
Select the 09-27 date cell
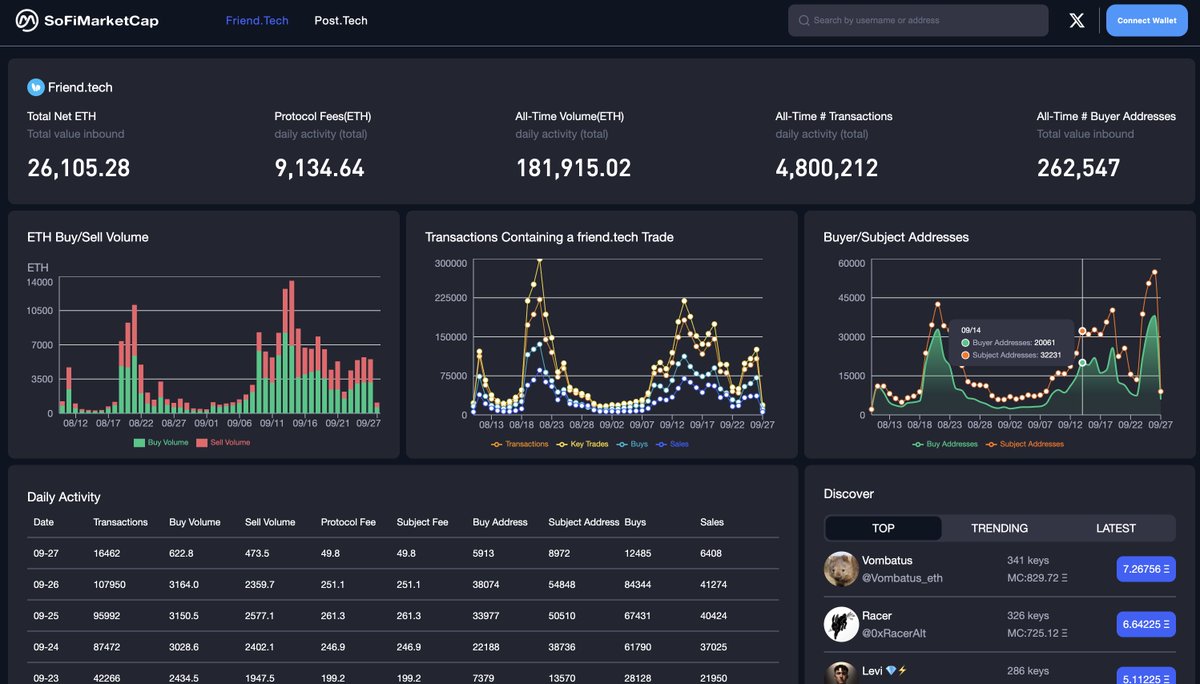tap(44, 553)
